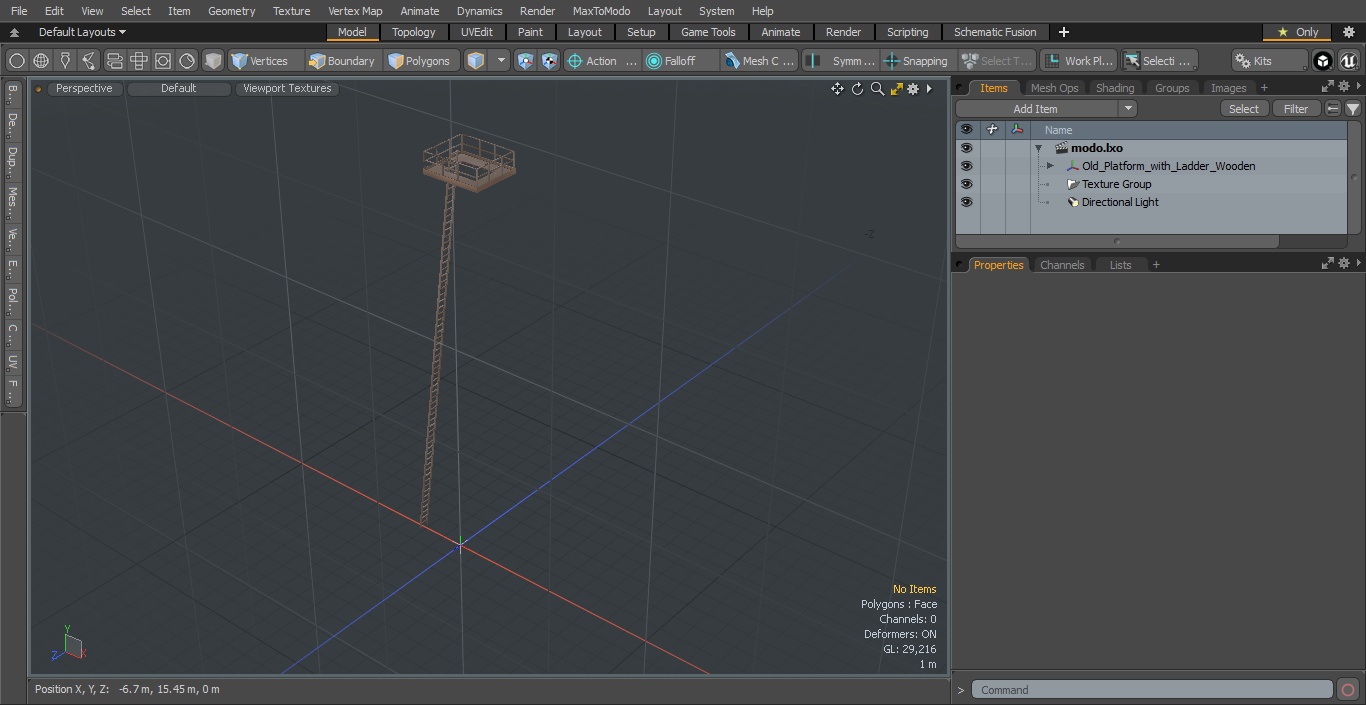The image size is (1366, 705).
Task: Select the pen-shaped tool icon
Action: (x=65, y=61)
